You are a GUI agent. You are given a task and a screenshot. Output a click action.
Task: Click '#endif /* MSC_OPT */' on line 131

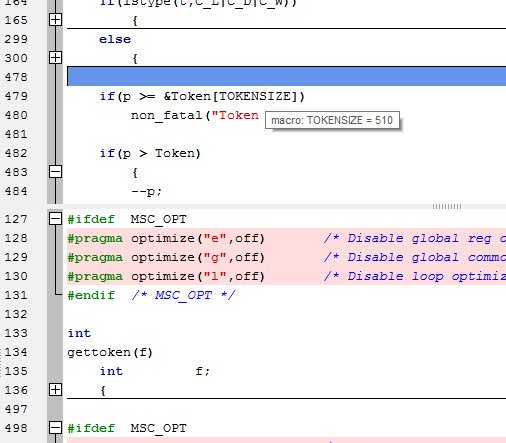coord(151,295)
